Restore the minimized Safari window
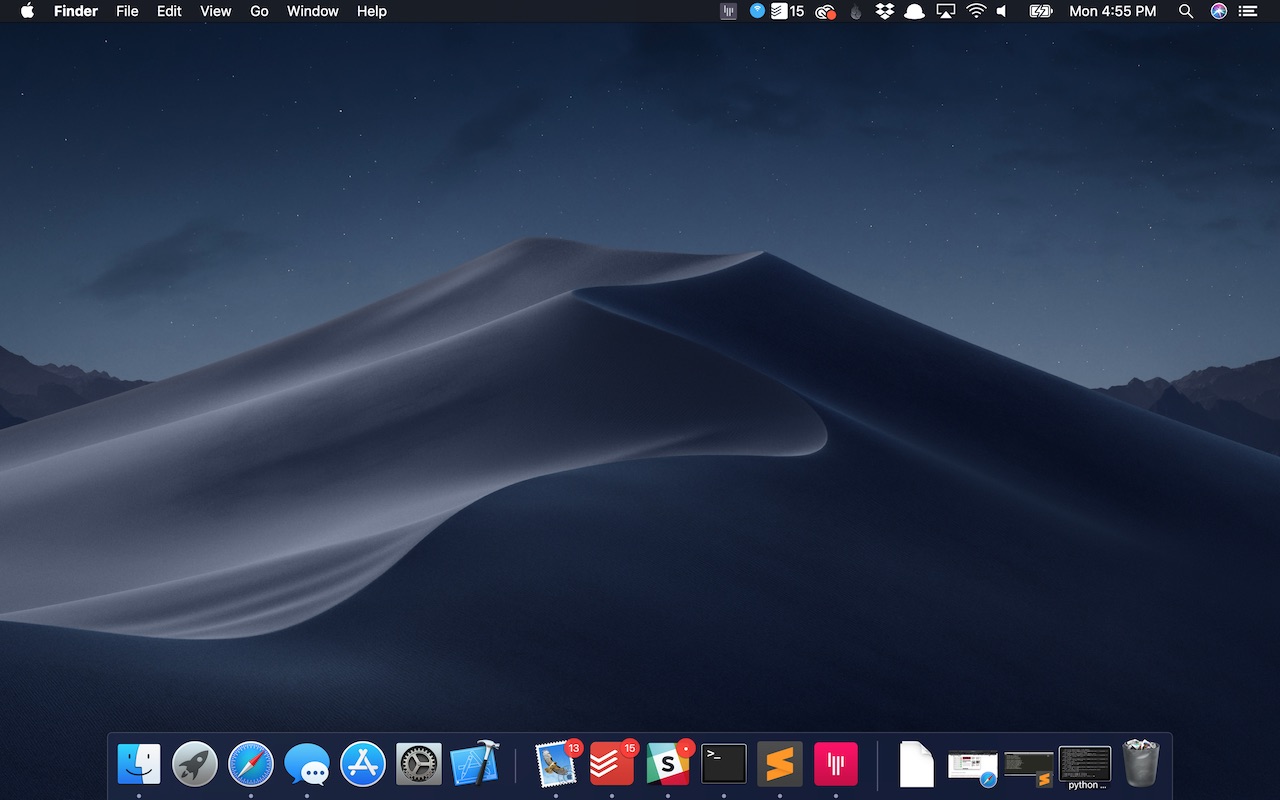1280x800 pixels. click(x=973, y=767)
